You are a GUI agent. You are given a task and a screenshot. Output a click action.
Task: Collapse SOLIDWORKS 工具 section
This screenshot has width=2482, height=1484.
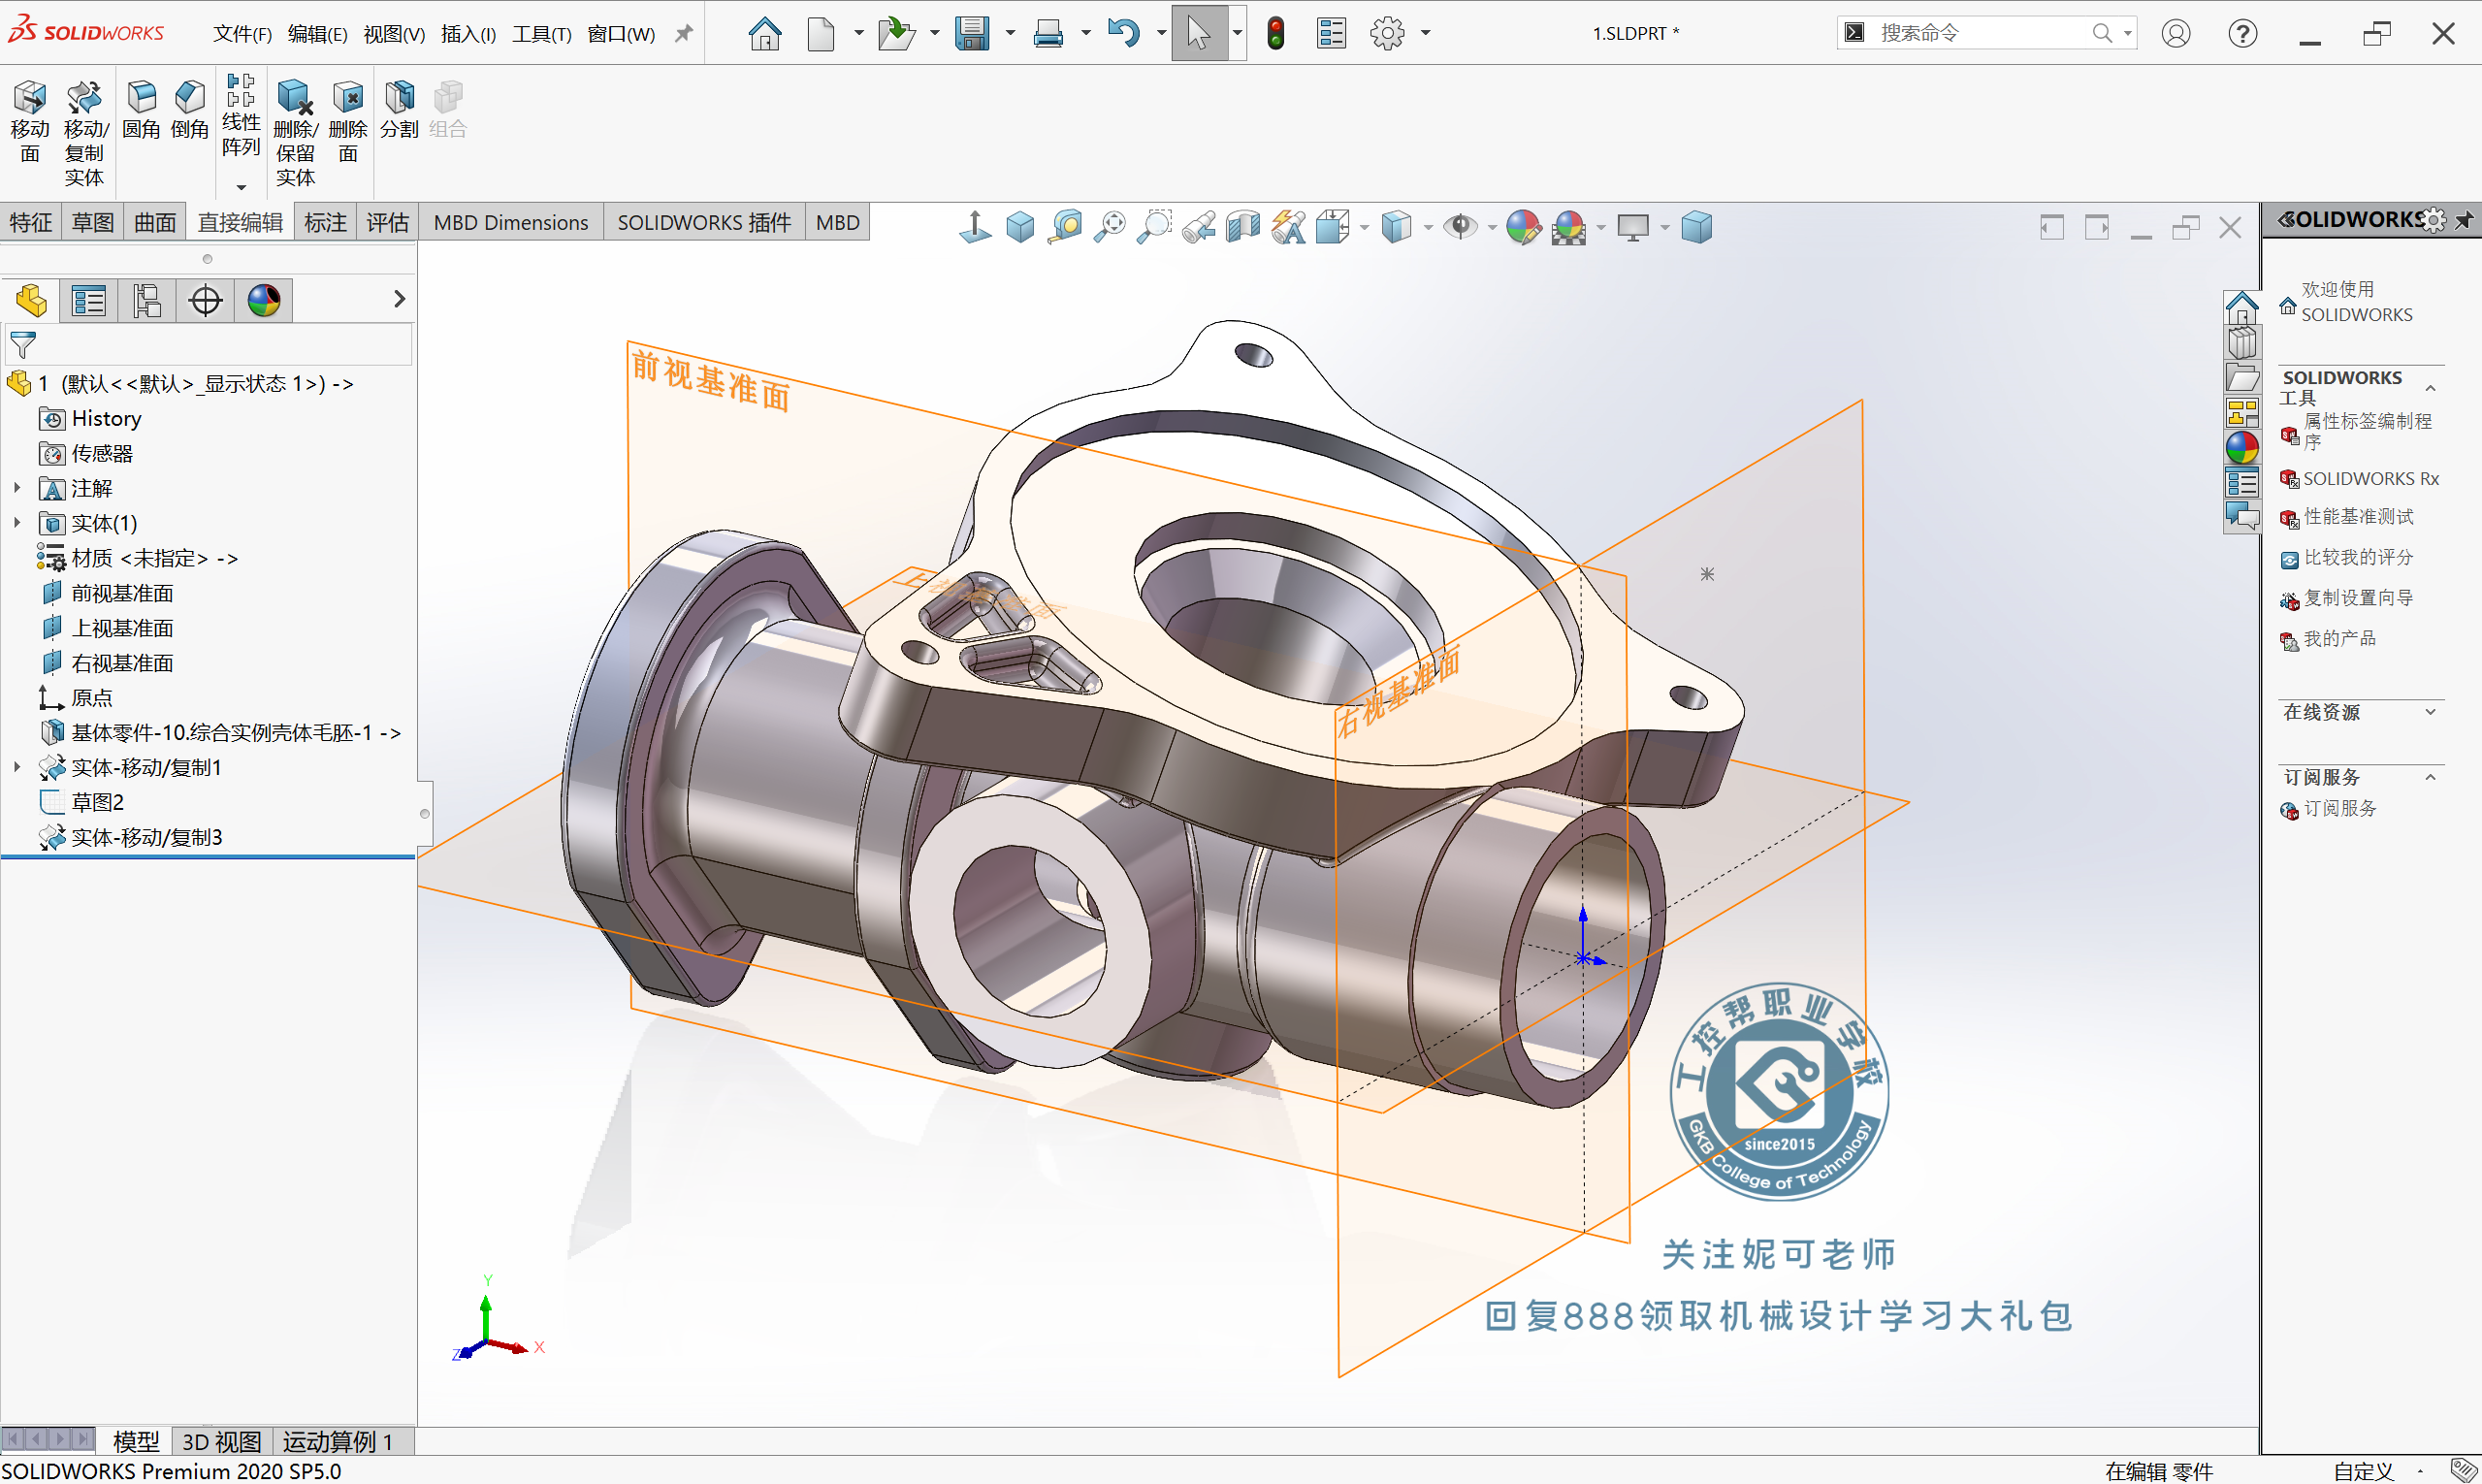tap(2431, 388)
